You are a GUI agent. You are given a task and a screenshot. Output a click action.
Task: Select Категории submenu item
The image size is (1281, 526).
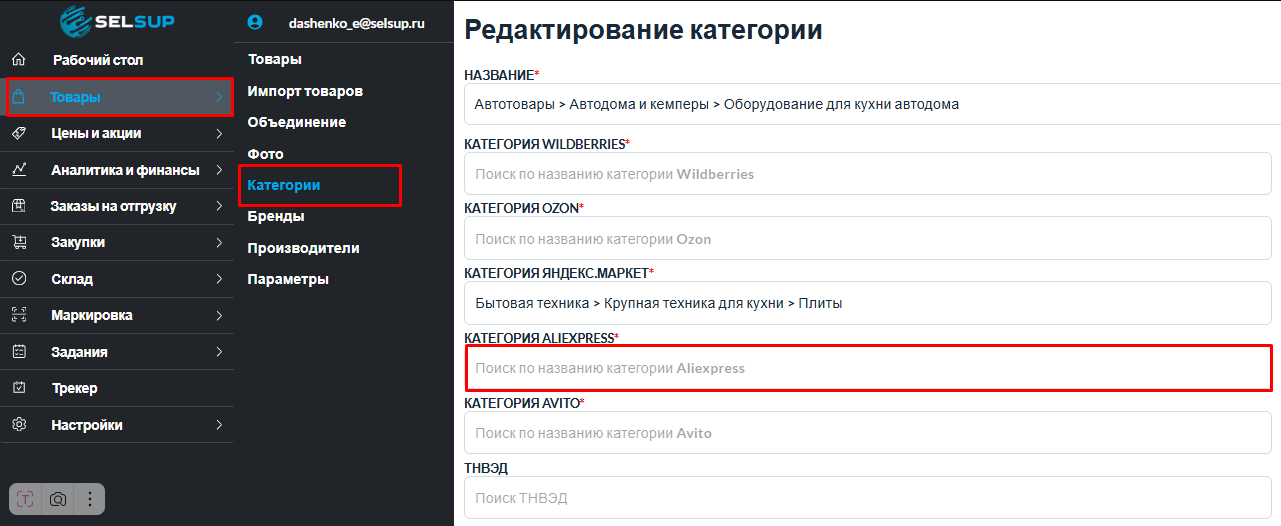point(284,185)
